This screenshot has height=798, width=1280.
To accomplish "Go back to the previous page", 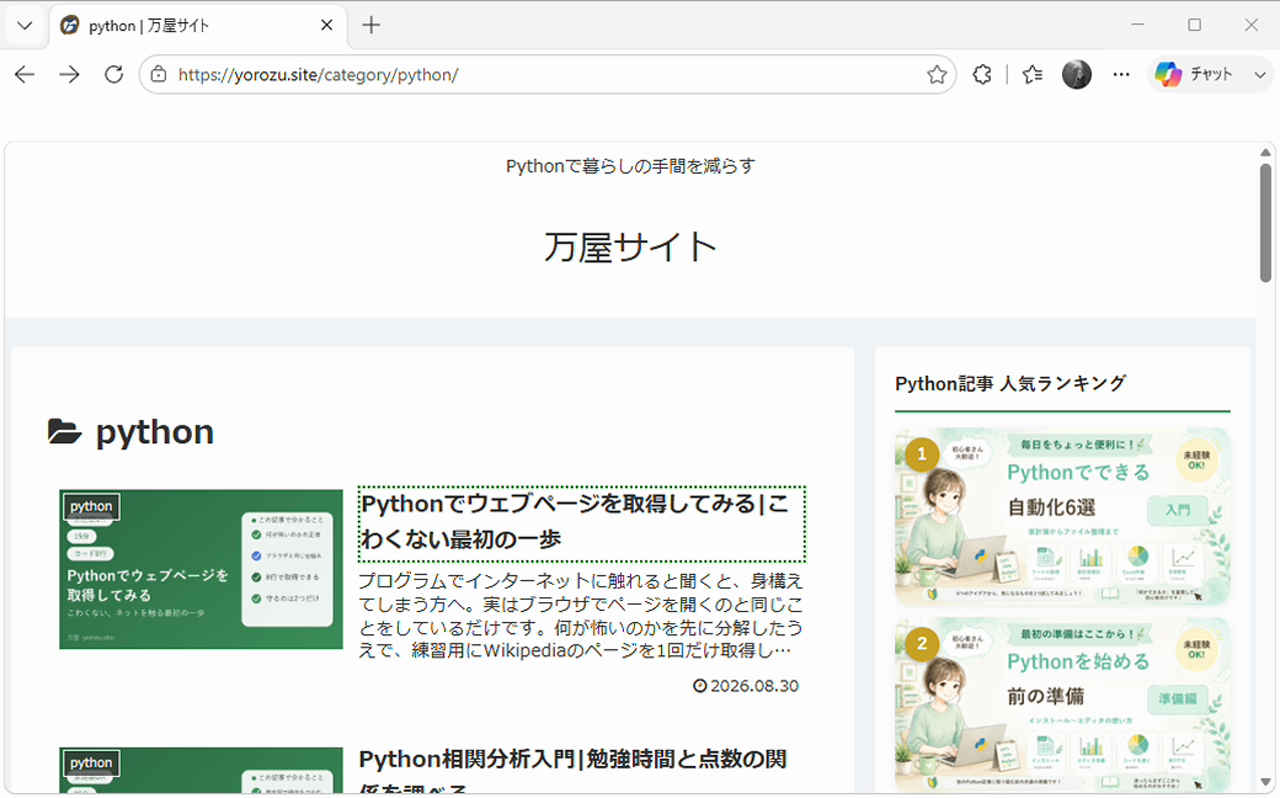I will tap(25, 75).
